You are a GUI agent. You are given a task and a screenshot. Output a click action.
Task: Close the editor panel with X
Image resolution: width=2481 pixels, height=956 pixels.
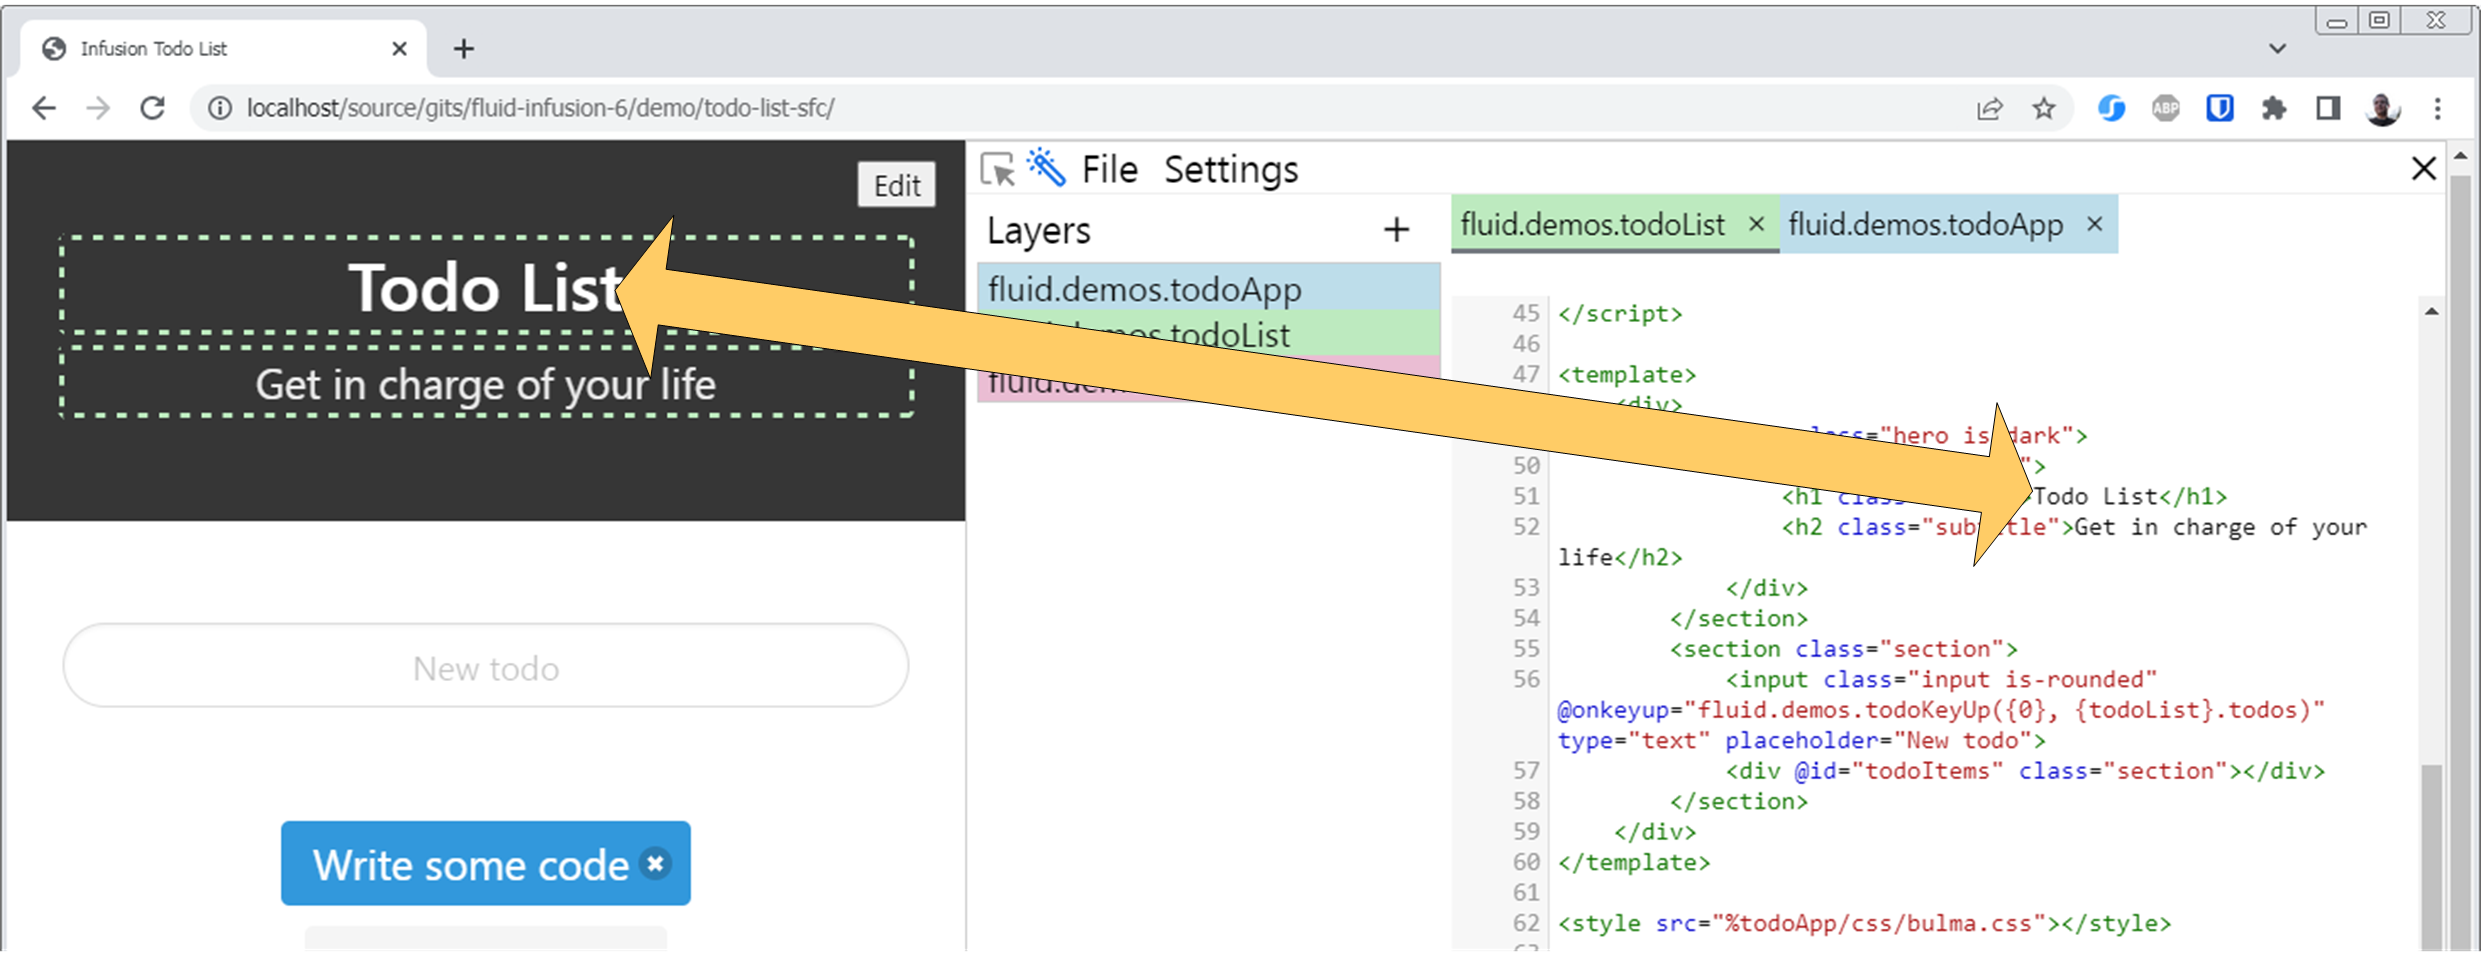click(2423, 168)
